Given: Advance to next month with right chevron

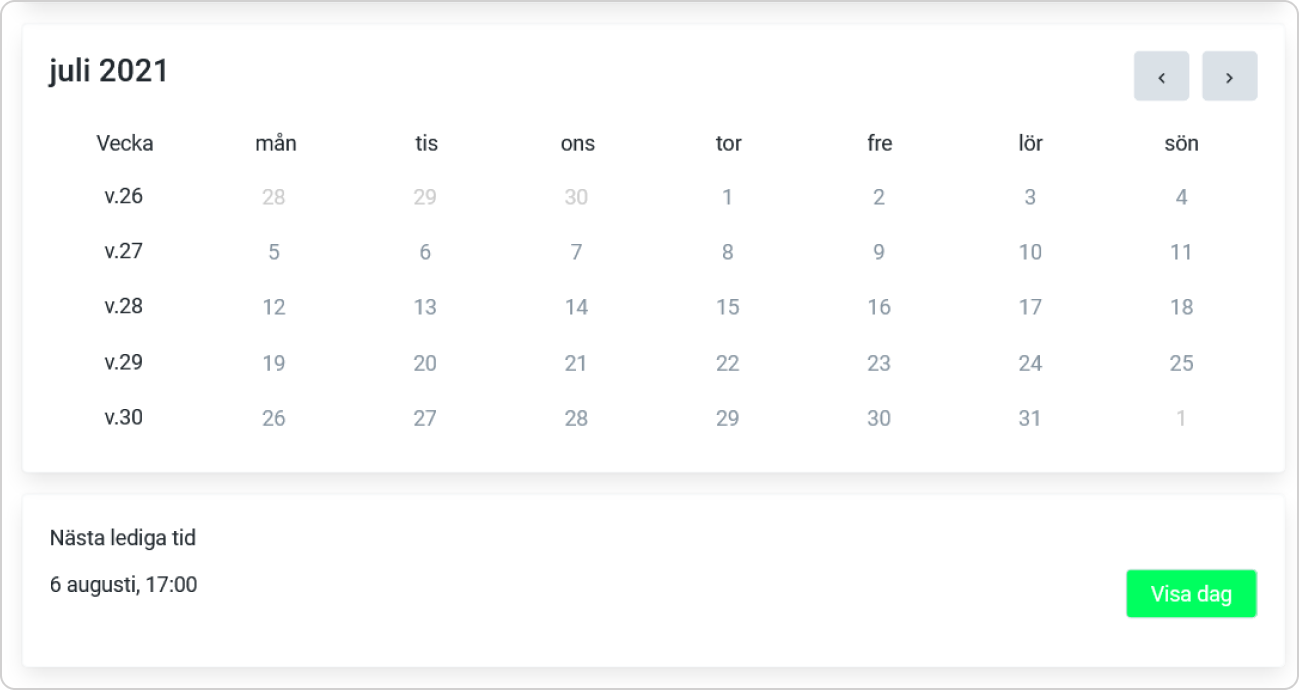Looking at the screenshot, I should point(1229,76).
